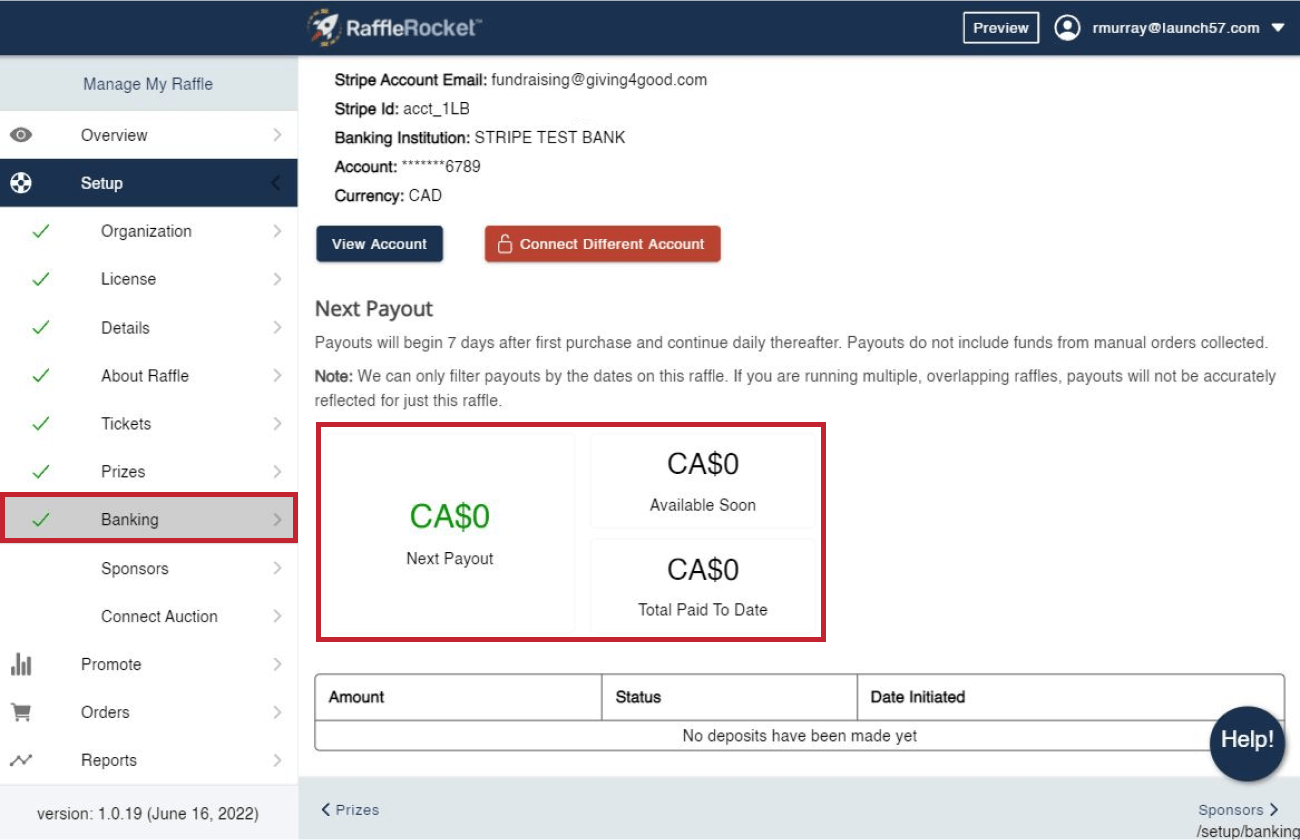This screenshot has width=1300, height=840.
Task: Click the Total Paid To Date card
Action: click(703, 585)
